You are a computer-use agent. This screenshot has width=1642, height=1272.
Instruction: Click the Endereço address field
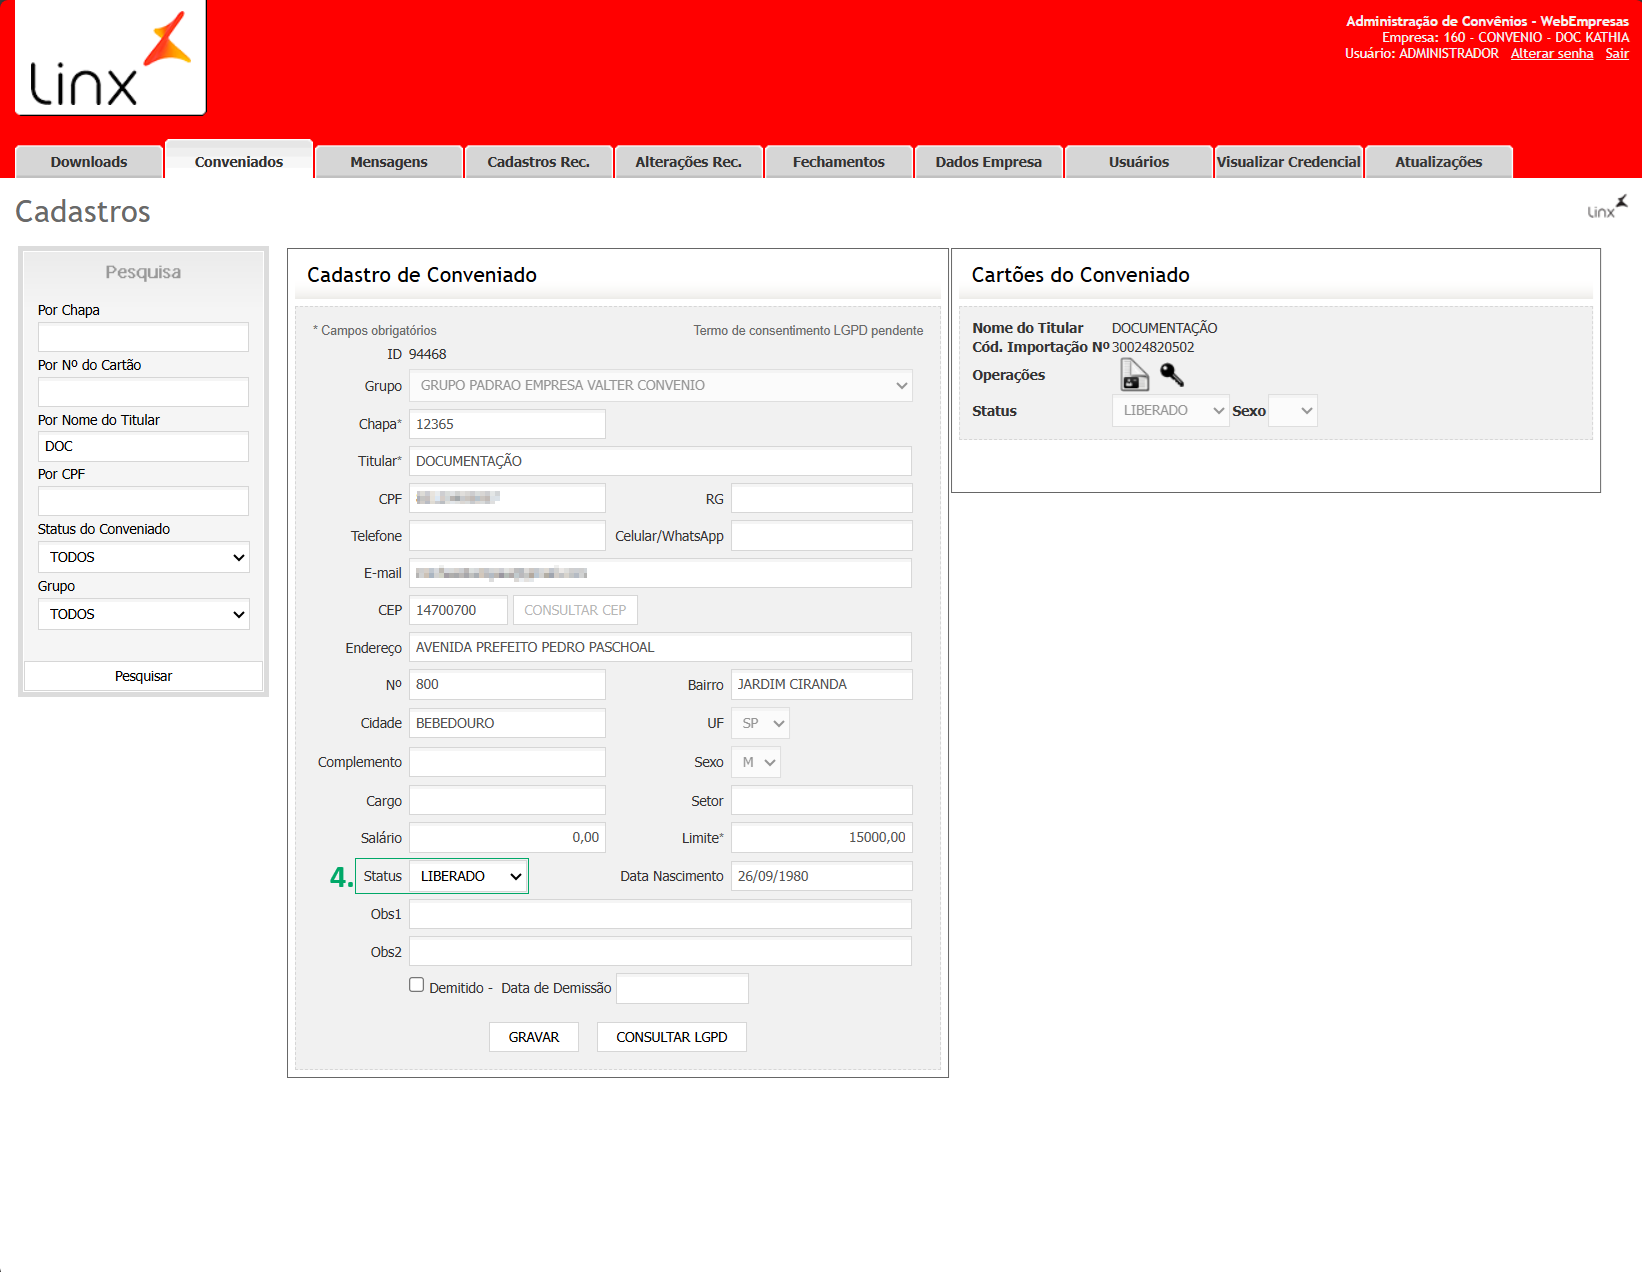click(x=661, y=647)
